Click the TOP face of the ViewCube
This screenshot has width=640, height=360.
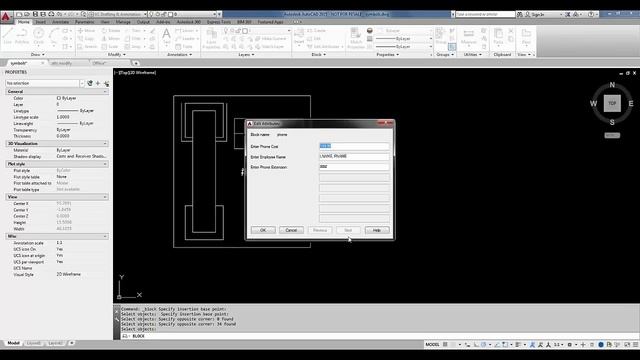click(612, 103)
